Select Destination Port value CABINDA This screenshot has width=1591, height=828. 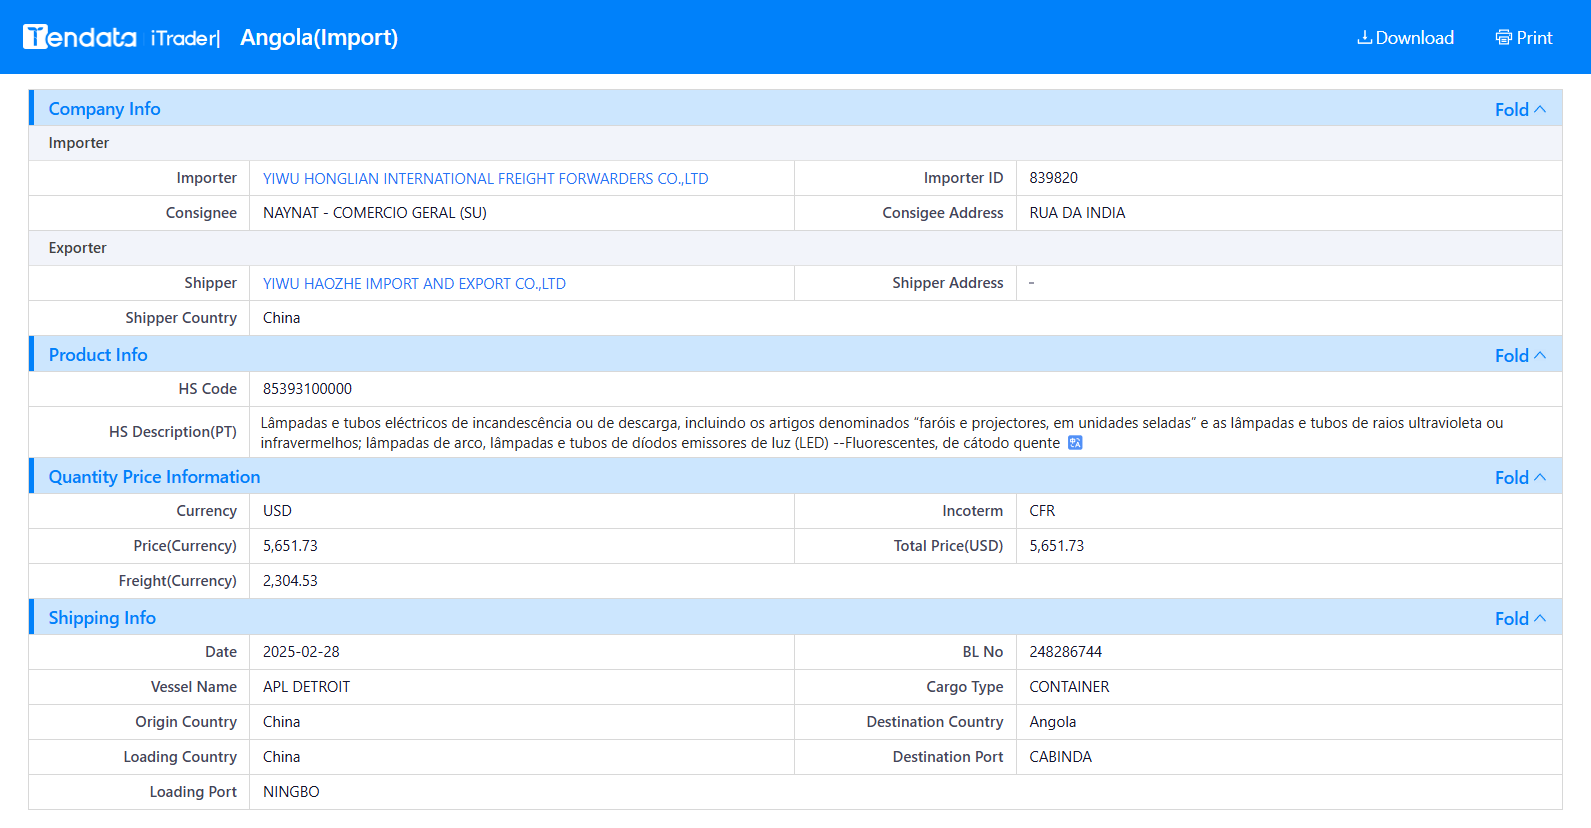(1061, 757)
